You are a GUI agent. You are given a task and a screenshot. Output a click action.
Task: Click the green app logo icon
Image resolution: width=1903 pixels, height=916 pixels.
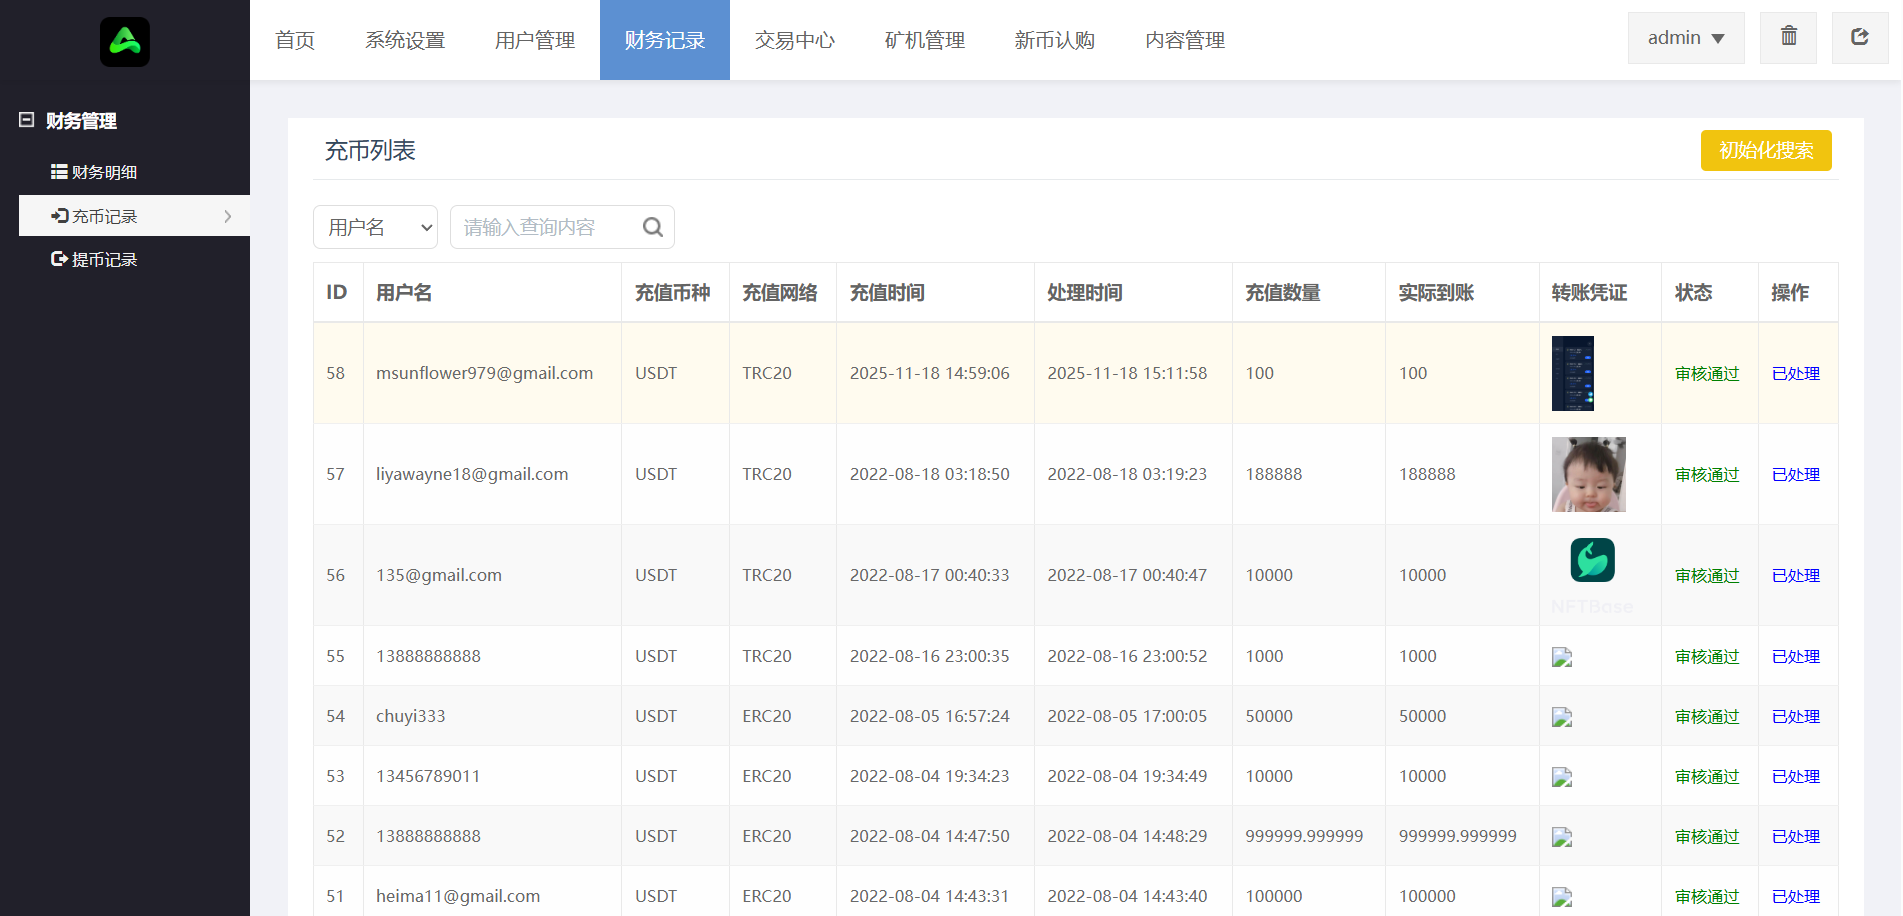(x=125, y=42)
